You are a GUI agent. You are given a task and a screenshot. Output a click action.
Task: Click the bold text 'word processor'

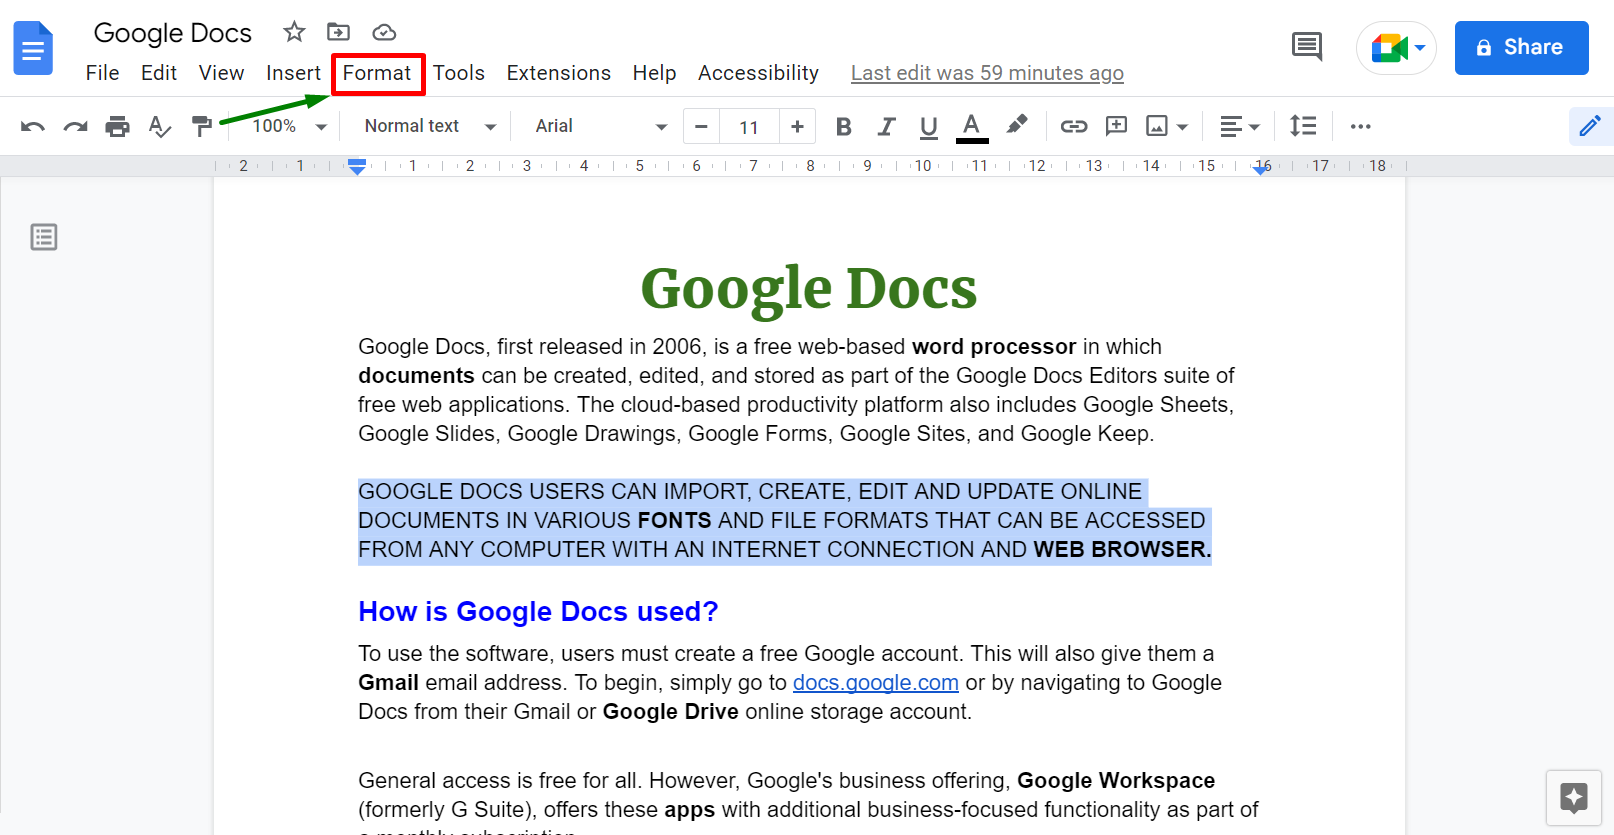click(994, 347)
